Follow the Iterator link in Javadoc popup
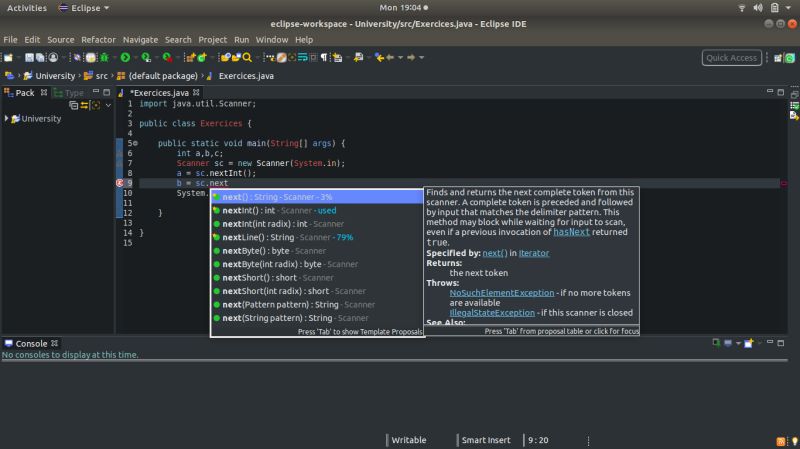The height and width of the screenshot is (449, 800). coord(534,253)
